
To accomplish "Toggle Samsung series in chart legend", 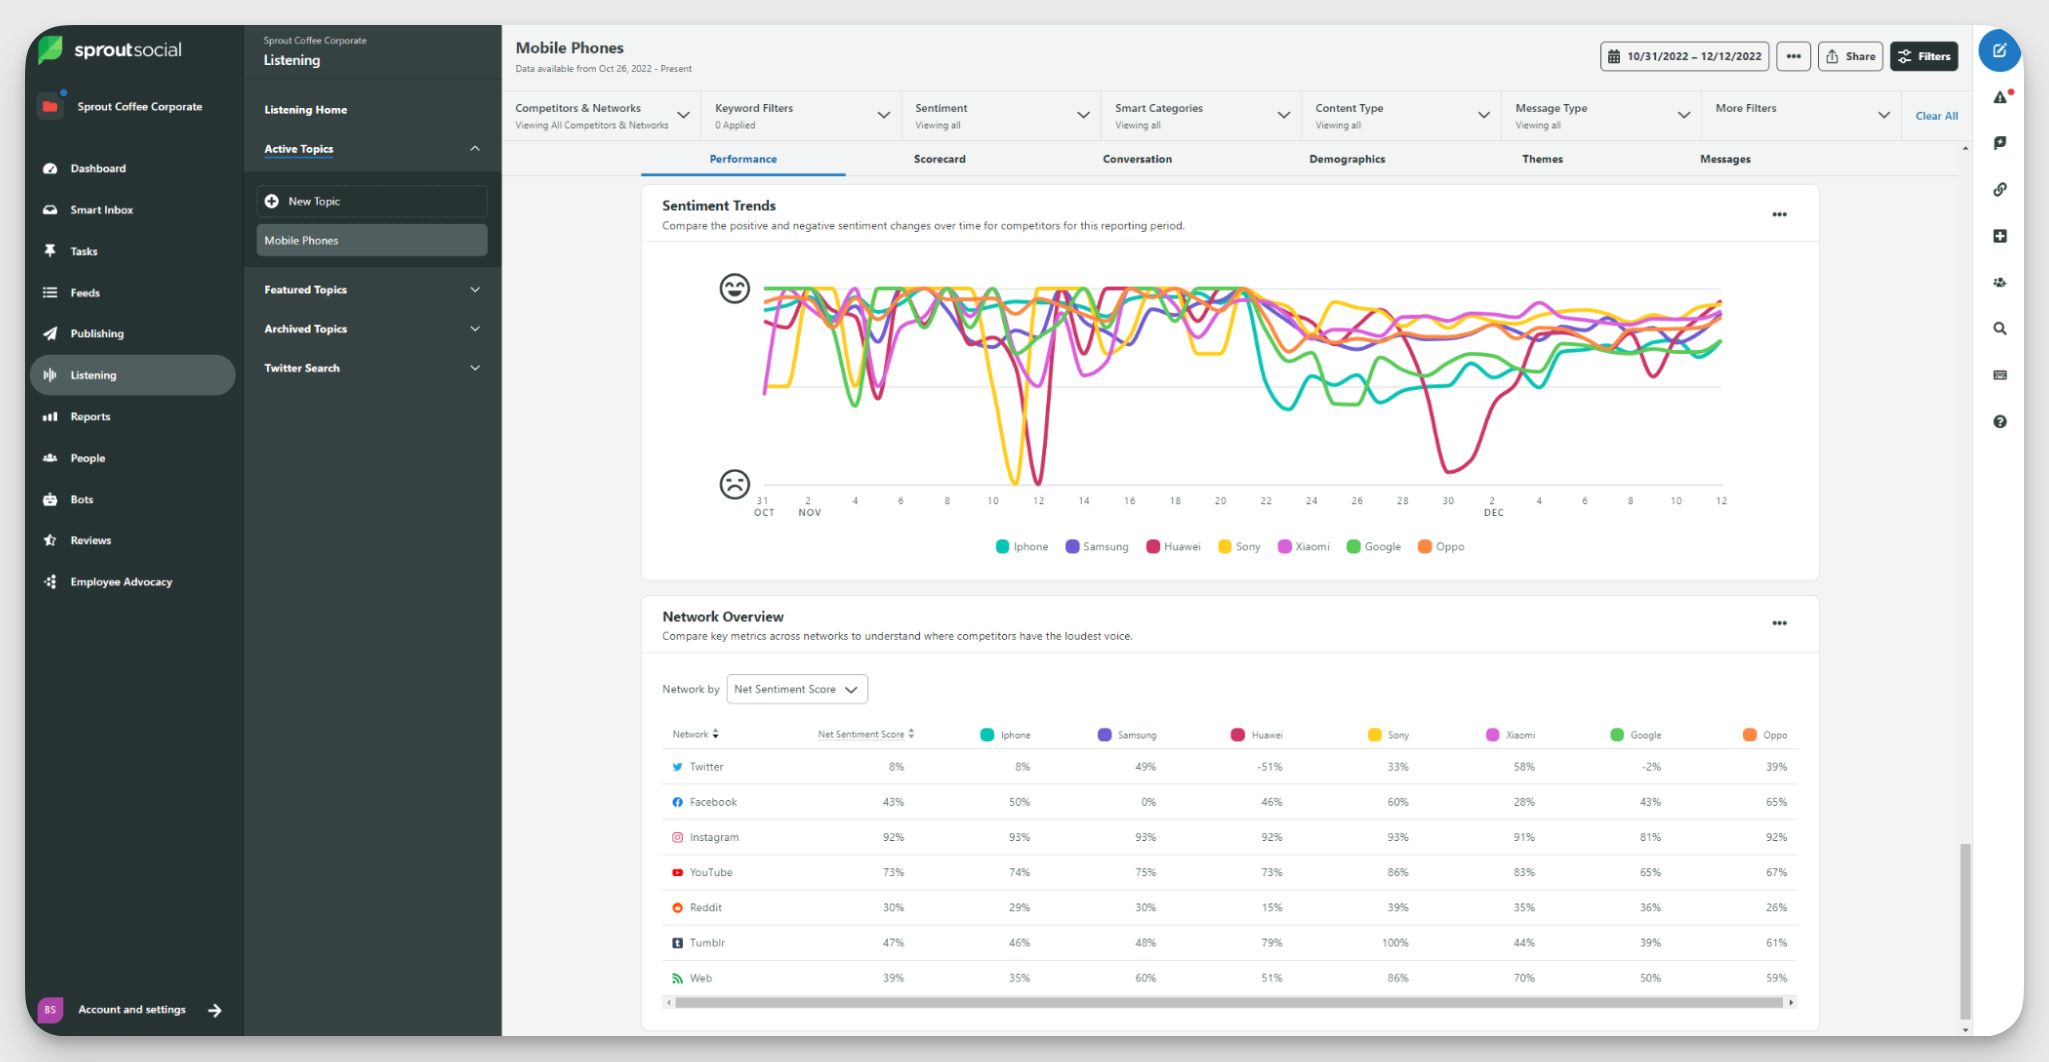I will (x=1097, y=547).
